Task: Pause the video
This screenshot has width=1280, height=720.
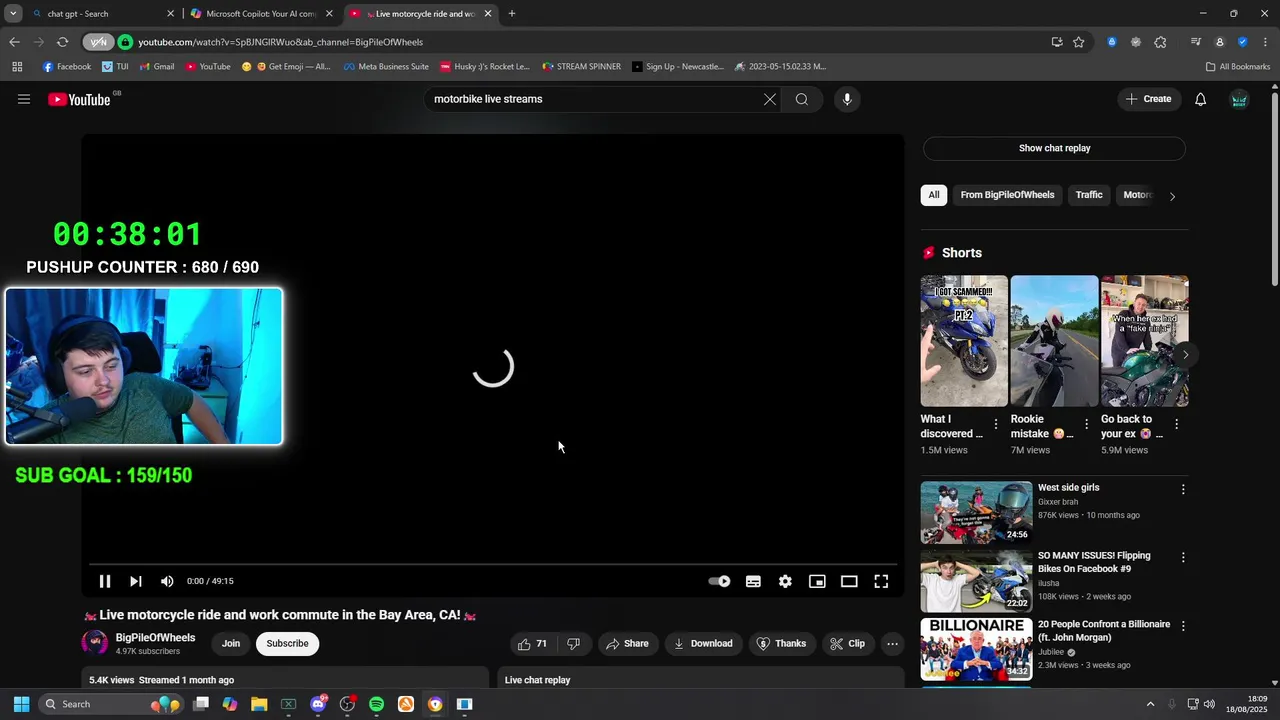Action: point(105,581)
